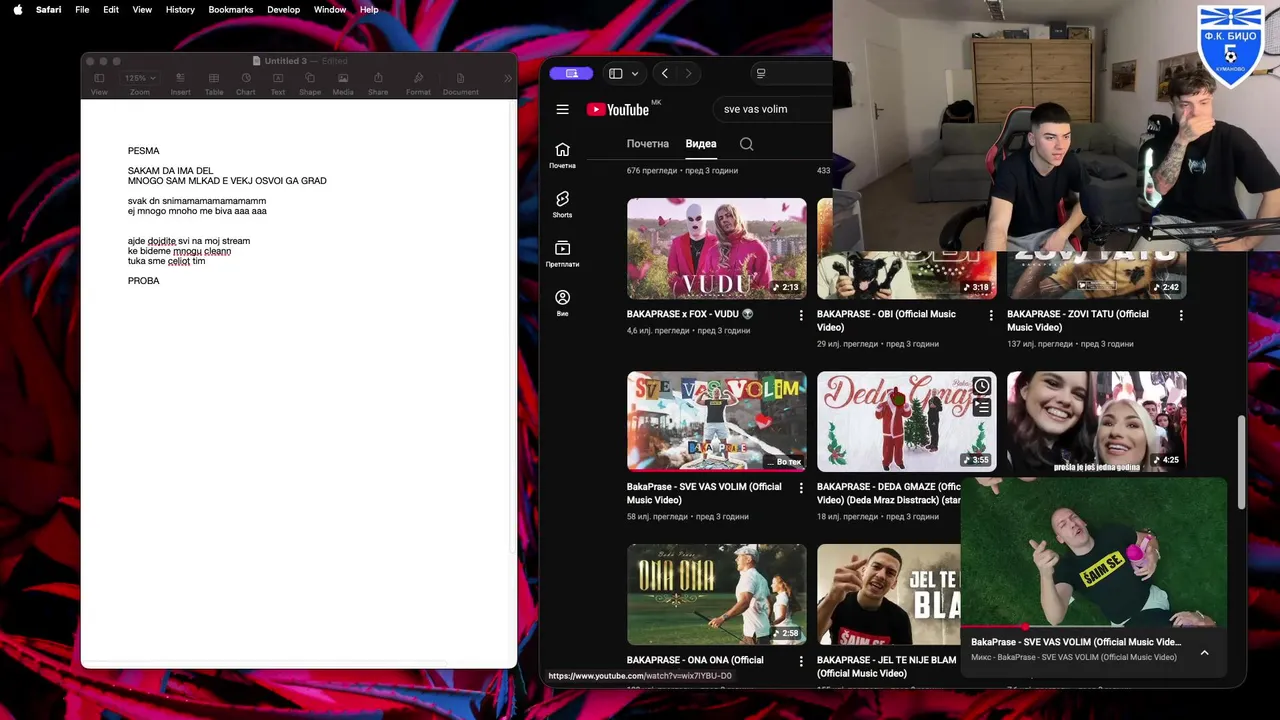The height and width of the screenshot is (720, 1280).
Task: Click the channel search magnifier icon
Action: [746, 144]
